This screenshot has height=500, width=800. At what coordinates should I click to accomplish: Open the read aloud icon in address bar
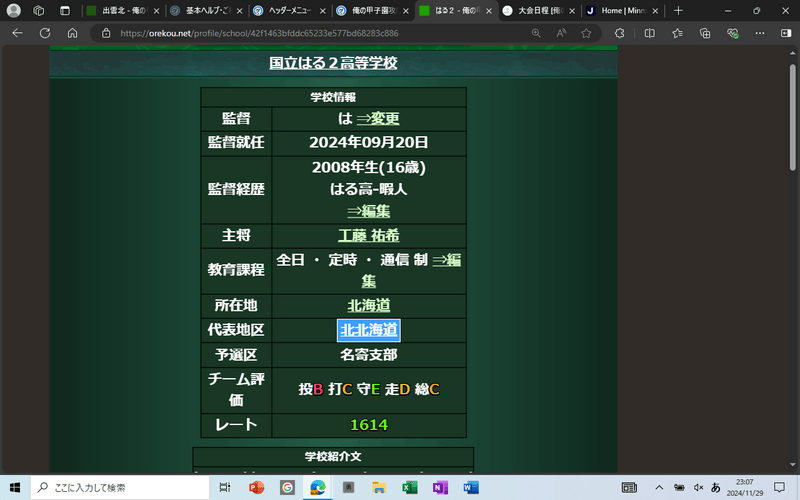coord(561,32)
